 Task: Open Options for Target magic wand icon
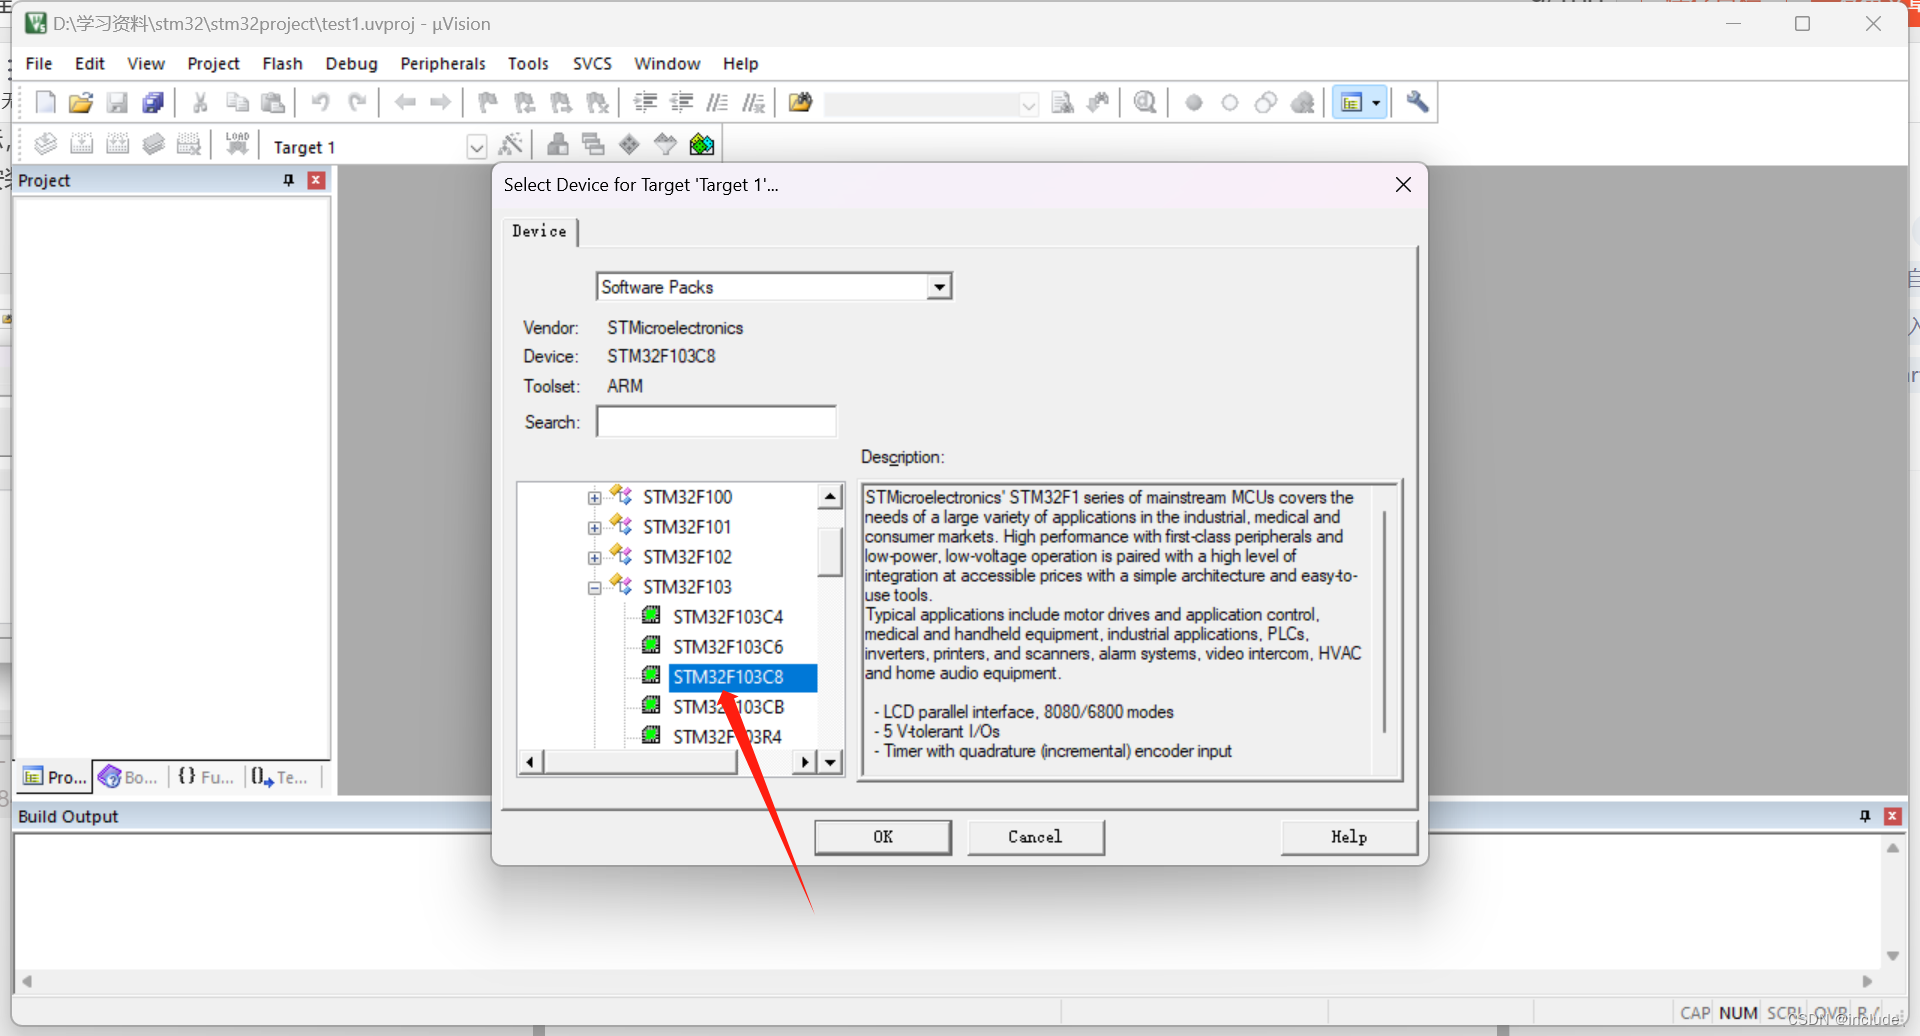(x=511, y=144)
